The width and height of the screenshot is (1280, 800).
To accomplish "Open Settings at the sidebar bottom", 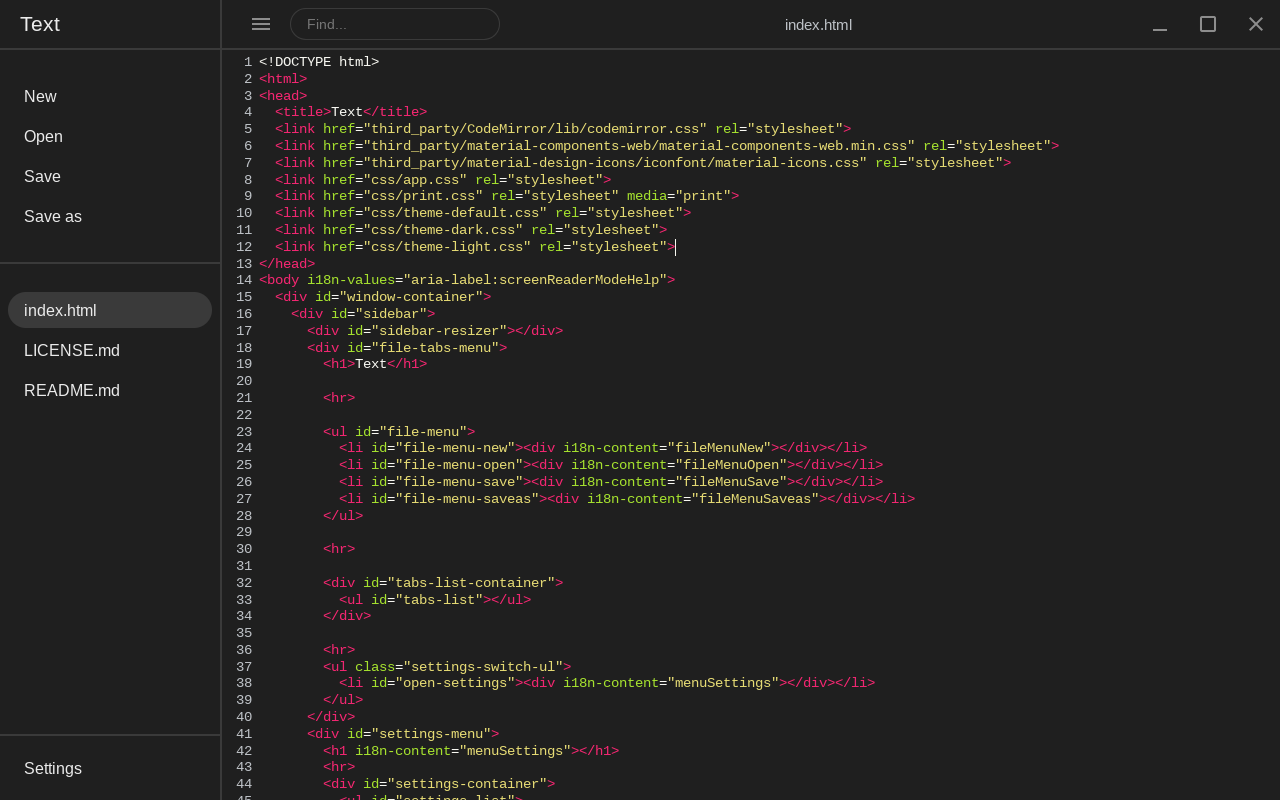I will [x=53, y=769].
